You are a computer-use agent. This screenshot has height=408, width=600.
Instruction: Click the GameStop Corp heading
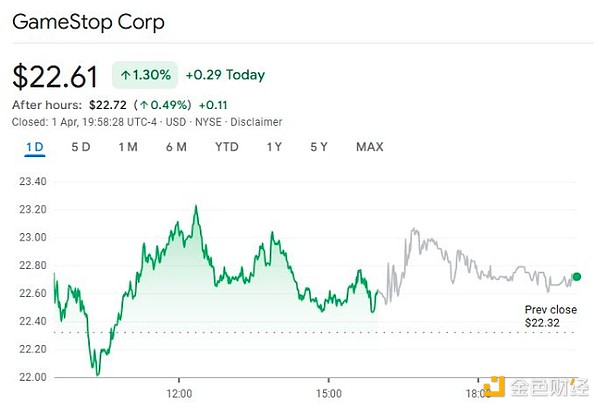(89, 21)
